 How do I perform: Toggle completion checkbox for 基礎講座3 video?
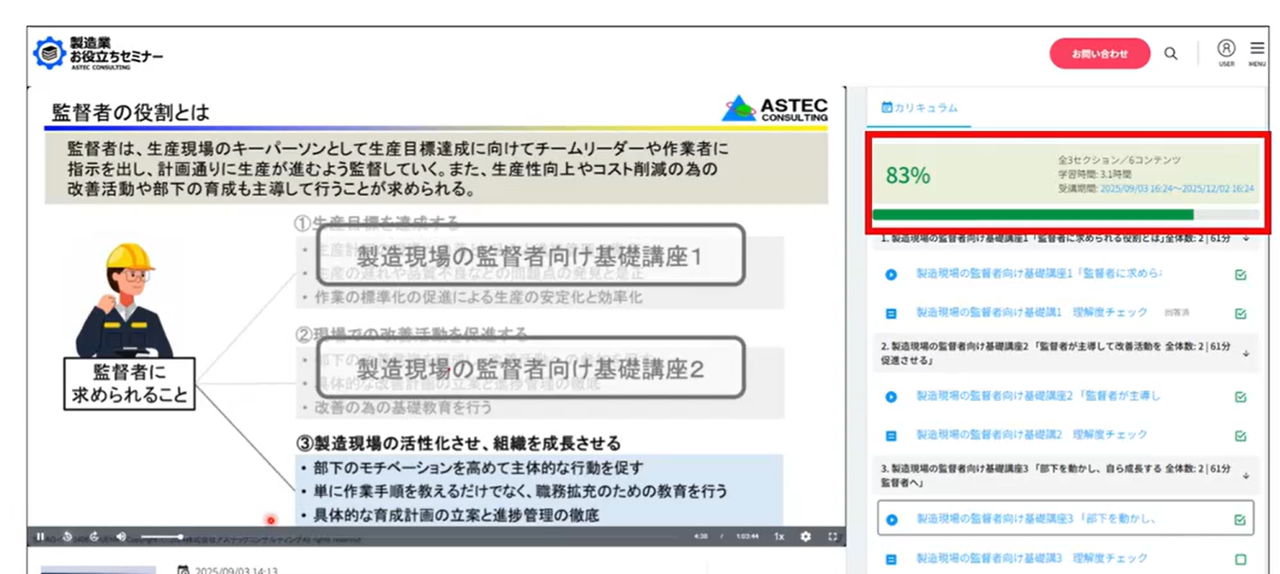point(1241,520)
